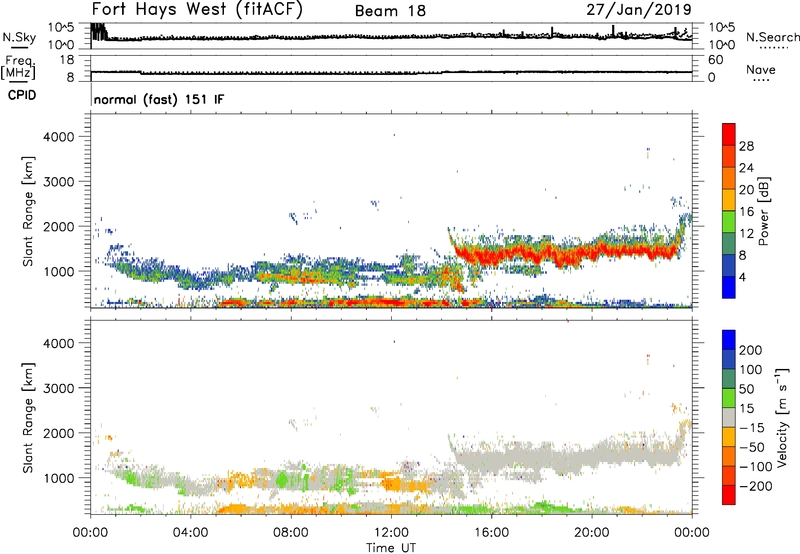Click the '20:00' time tick label

[x=592, y=533]
